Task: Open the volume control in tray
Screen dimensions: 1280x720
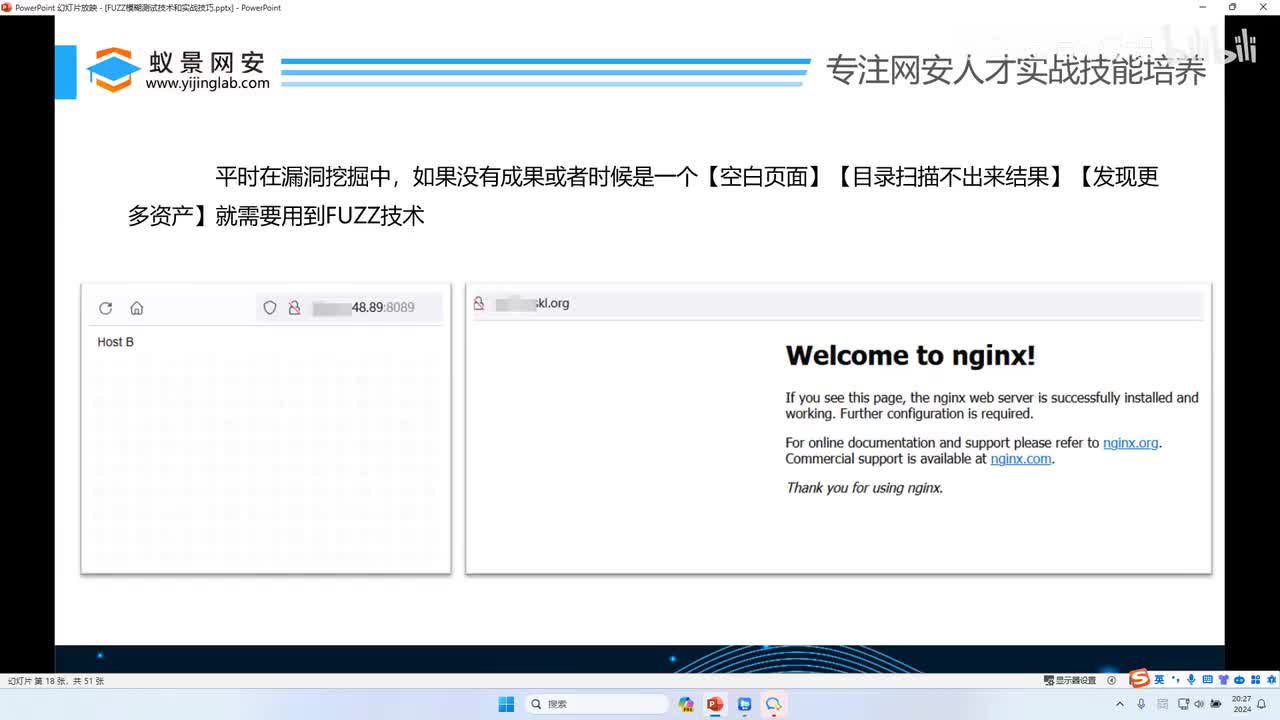Action: point(1199,704)
